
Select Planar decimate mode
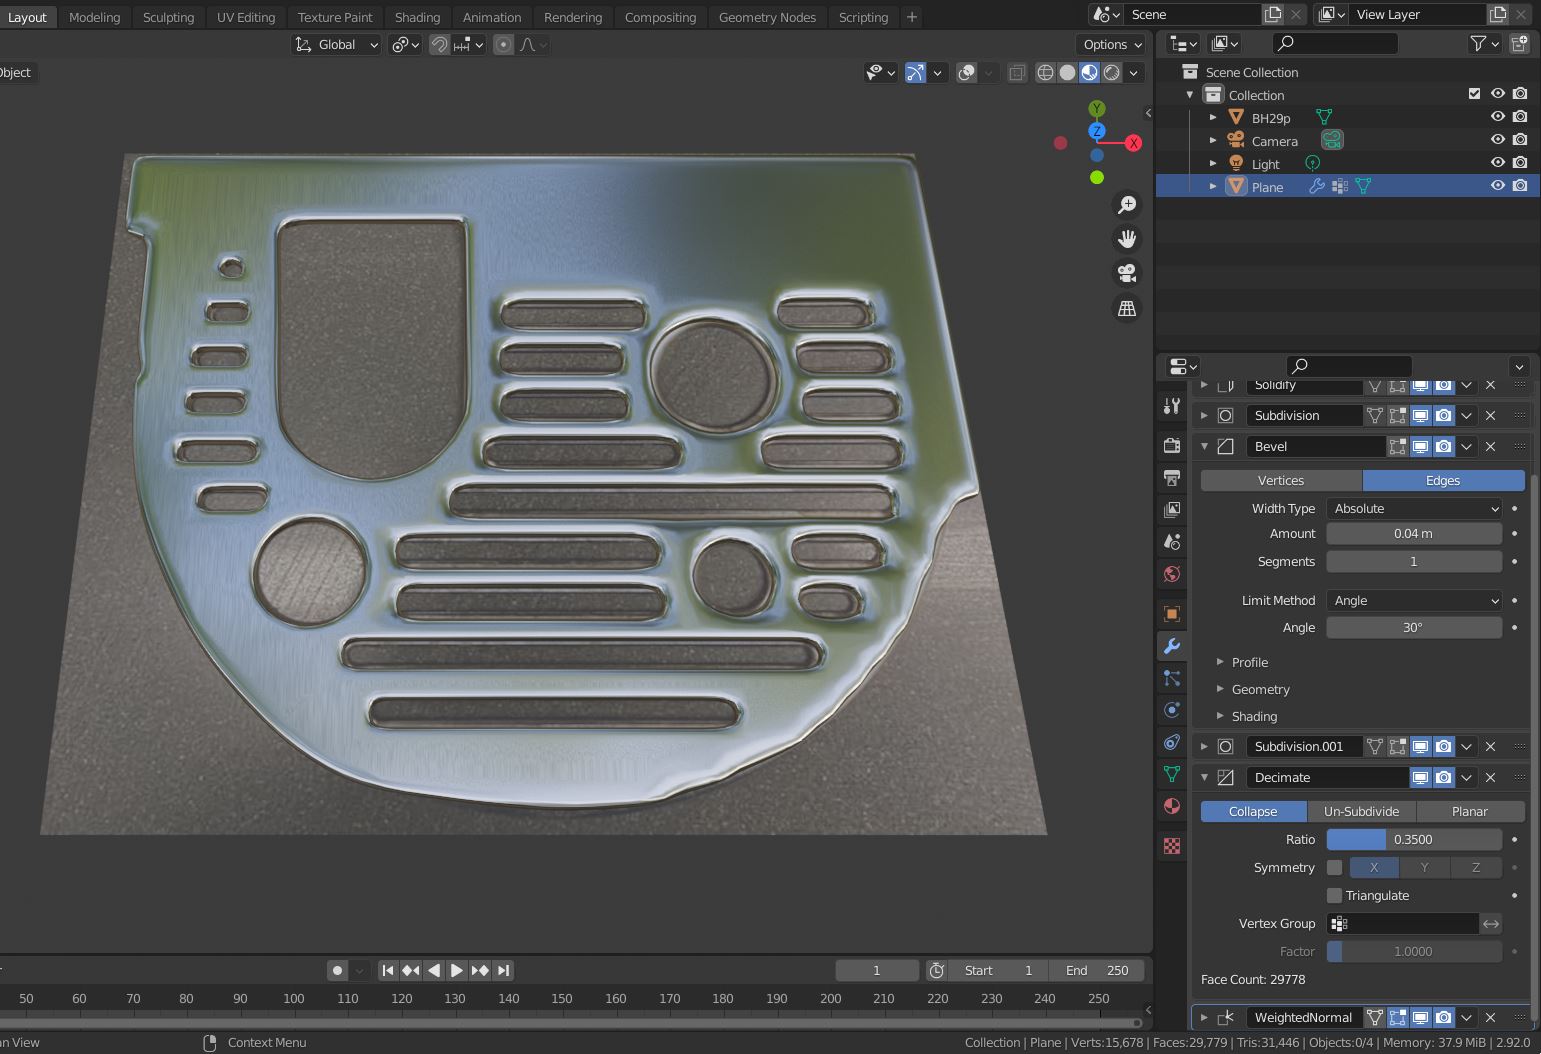(1470, 811)
